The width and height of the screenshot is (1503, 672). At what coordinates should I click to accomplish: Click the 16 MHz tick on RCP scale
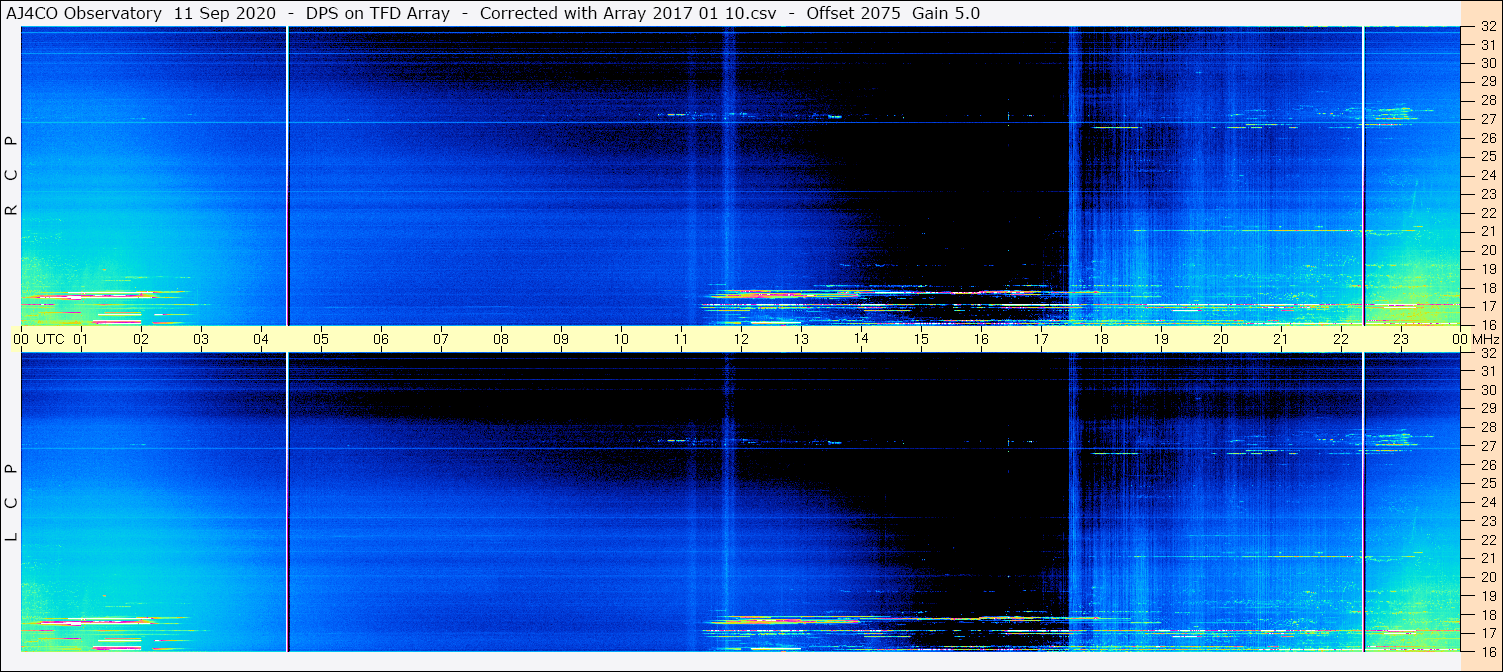tap(1488, 324)
